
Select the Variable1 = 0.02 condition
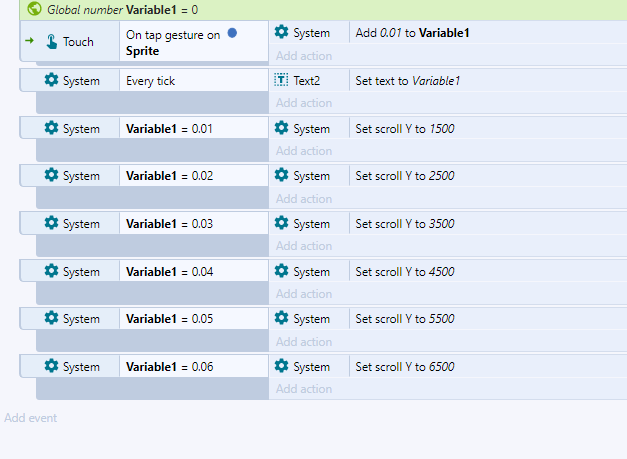pyautogui.click(x=194, y=176)
